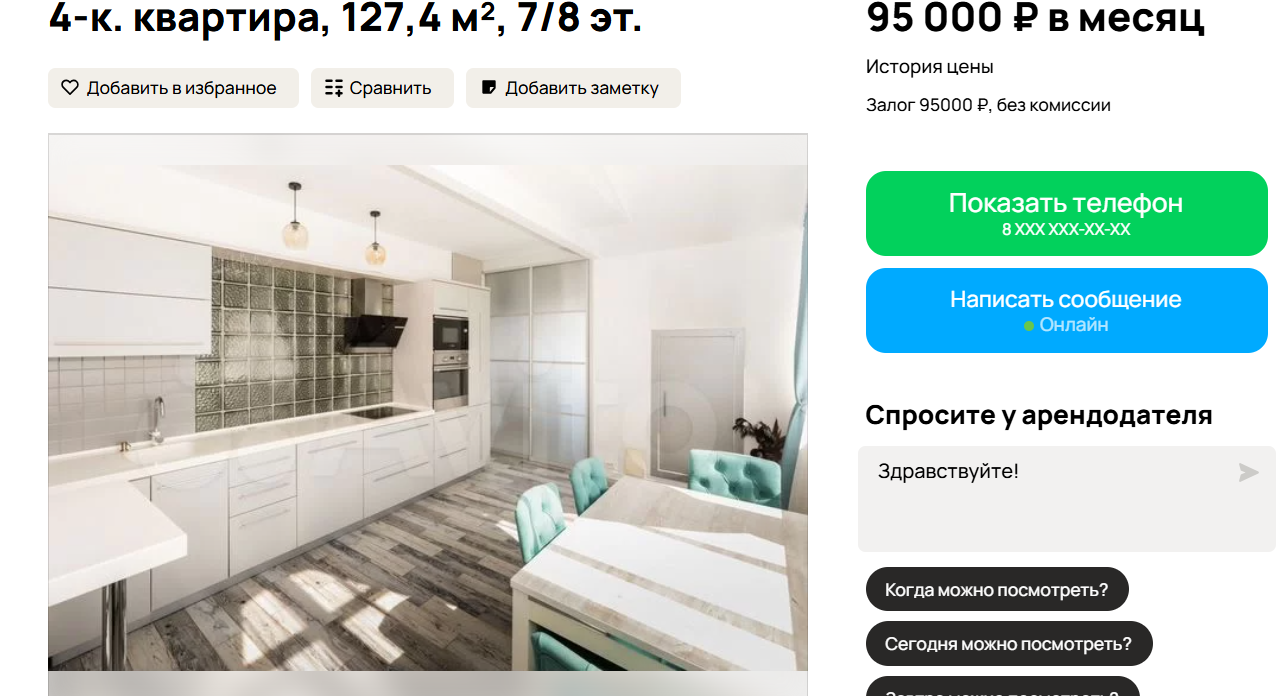Click the compare list icon
Screen dimensions: 1280x696
[x=334, y=88]
